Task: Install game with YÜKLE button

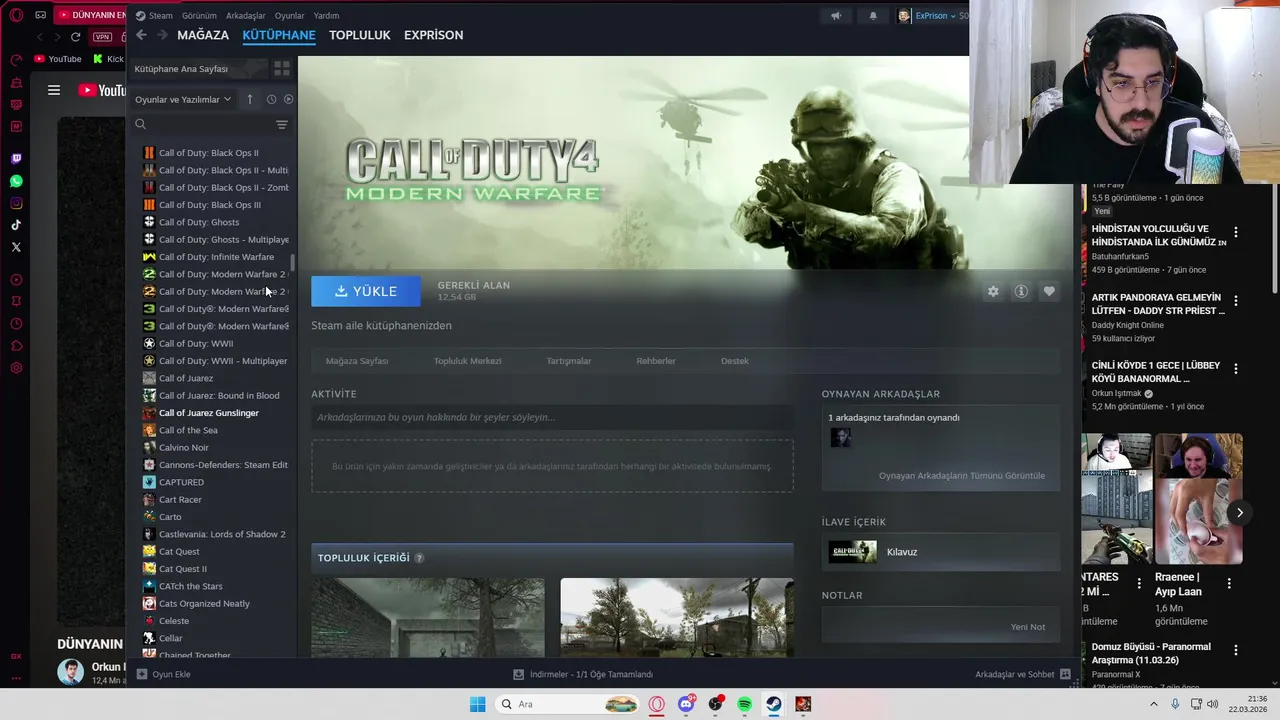Action: 366,291
